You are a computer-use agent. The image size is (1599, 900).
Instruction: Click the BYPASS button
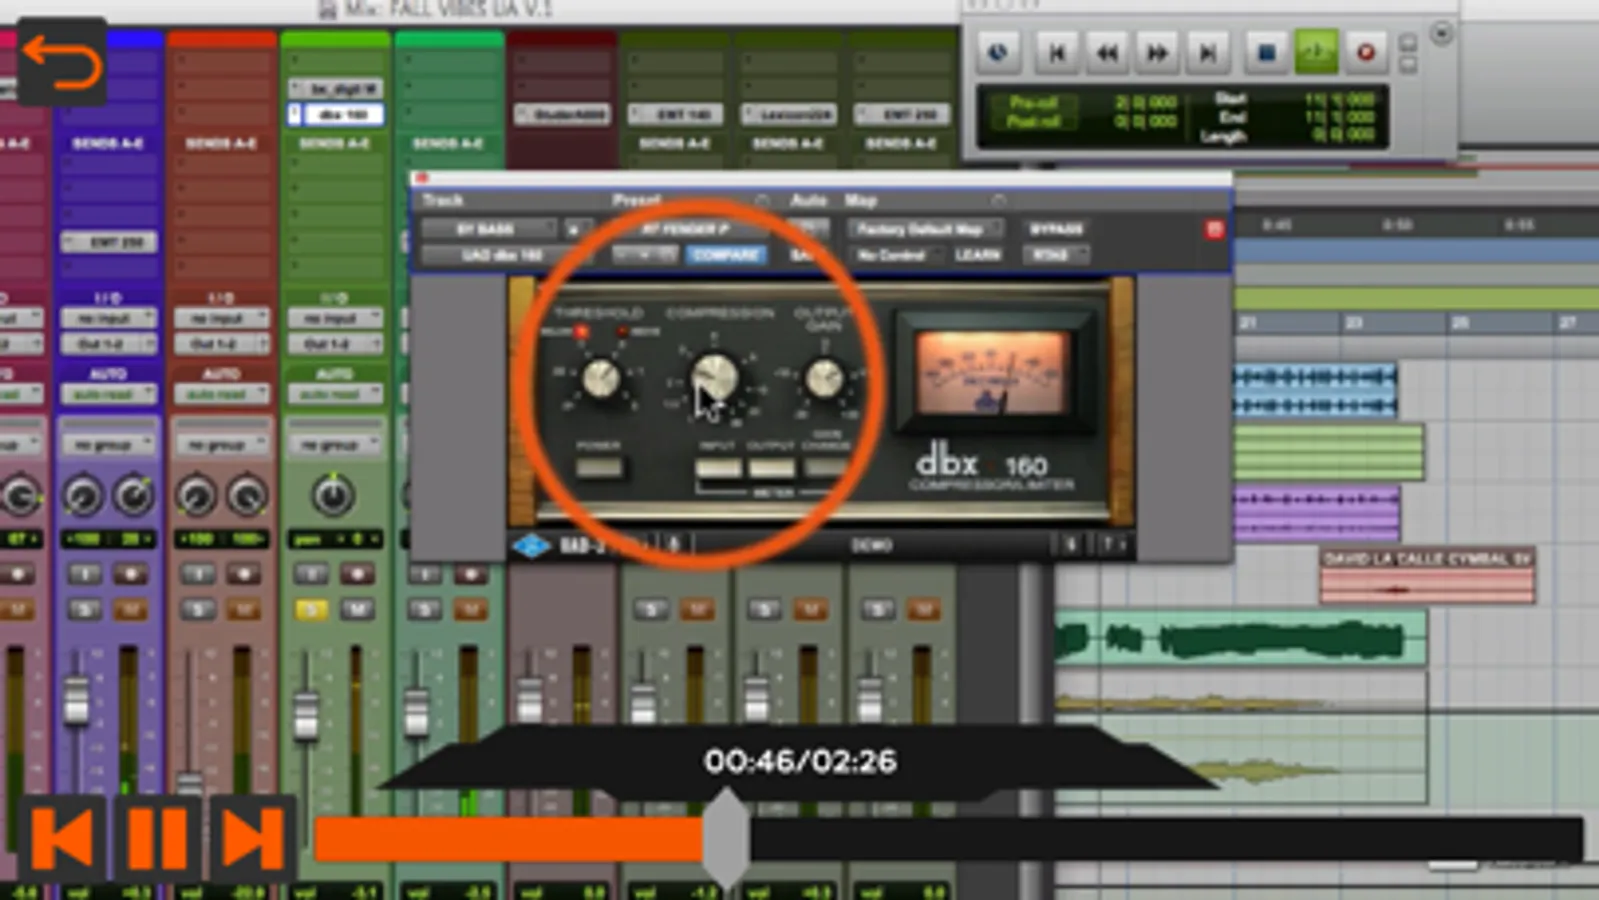1055,229
